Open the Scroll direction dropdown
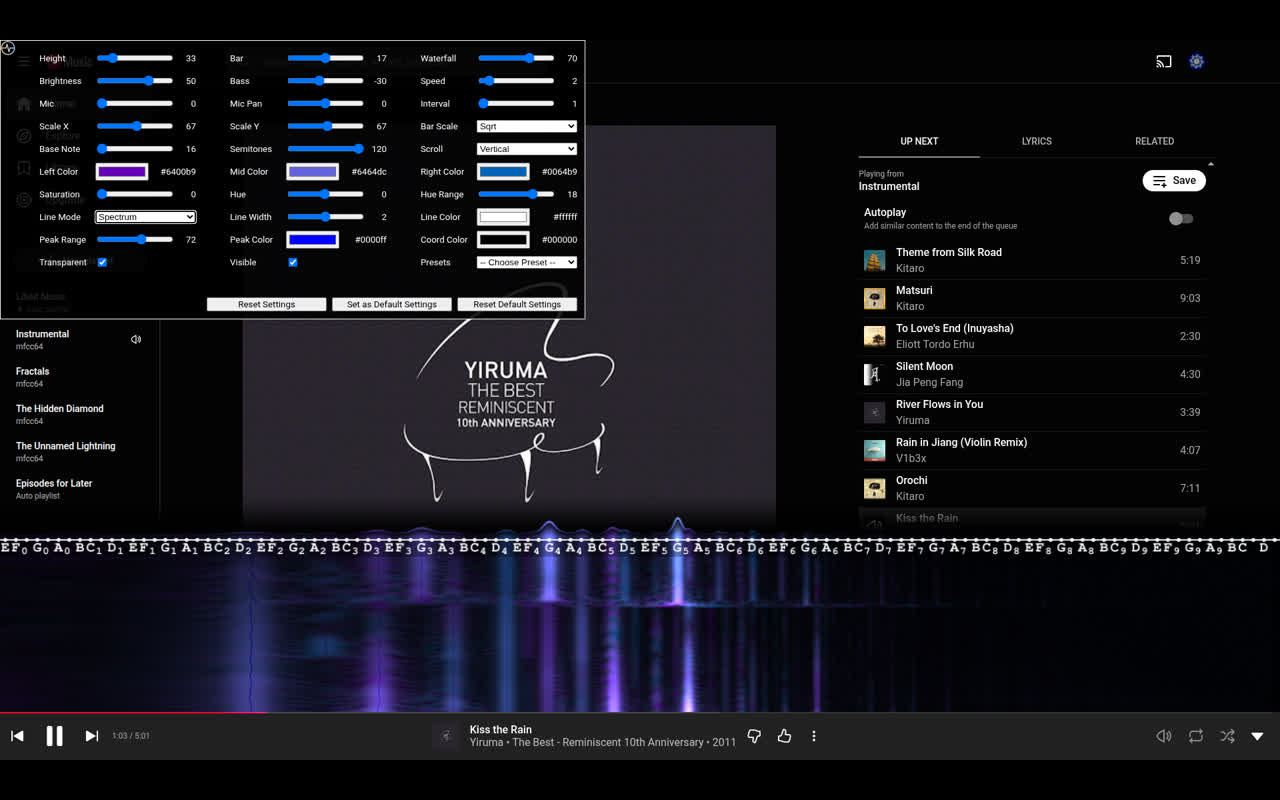The width and height of the screenshot is (1280, 800). coord(527,149)
